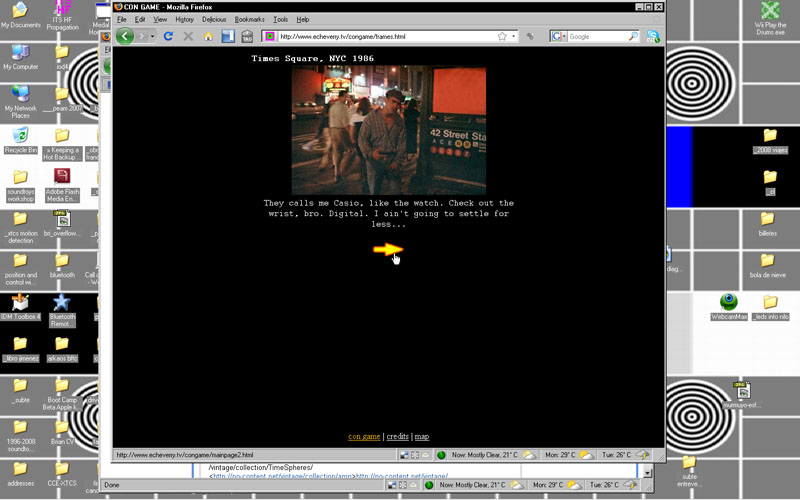Reload the current page
The width and height of the screenshot is (800, 500).
[168, 36]
